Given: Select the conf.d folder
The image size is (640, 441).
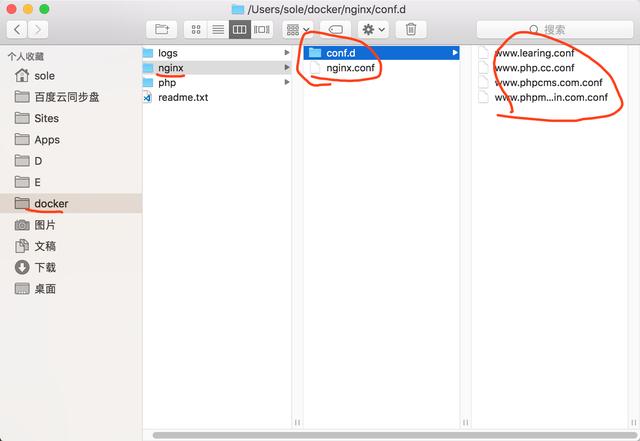Looking at the screenshot, I should click(381, 53).
